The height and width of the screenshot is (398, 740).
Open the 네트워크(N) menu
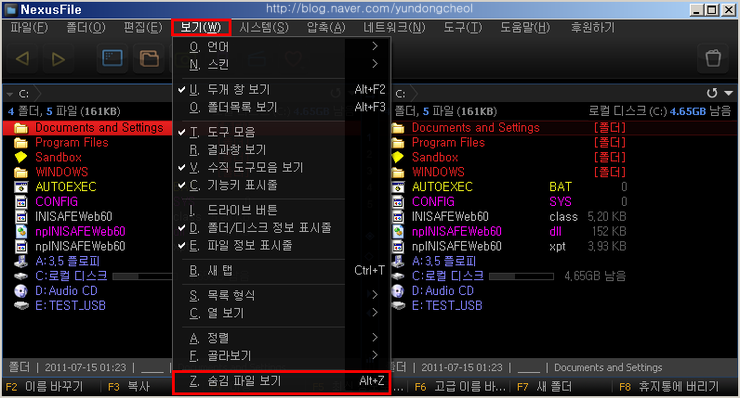tap(394, 27)
